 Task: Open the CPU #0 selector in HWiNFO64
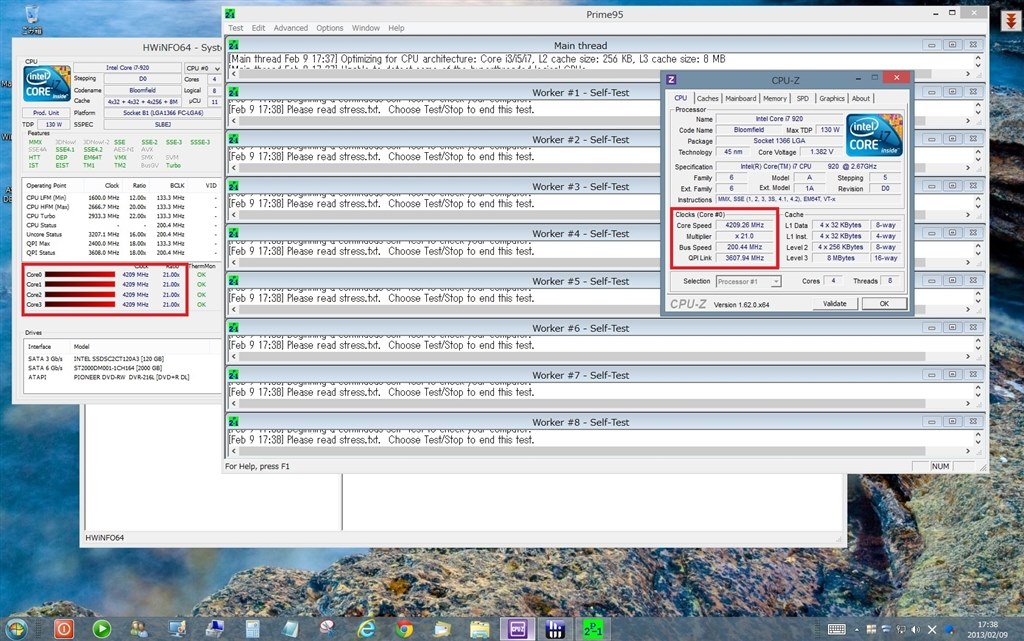tap(202, 69)
